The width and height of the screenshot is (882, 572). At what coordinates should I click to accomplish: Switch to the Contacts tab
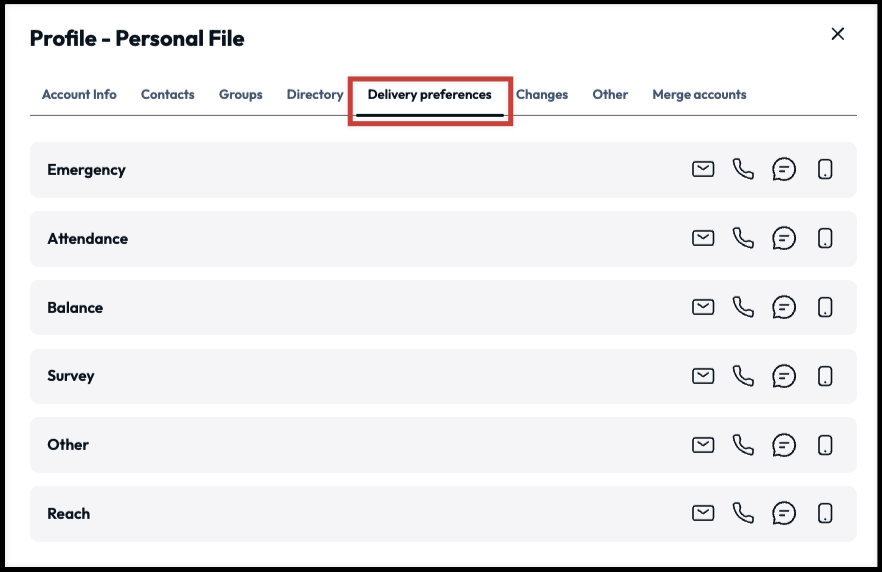[x=168, y=95]
